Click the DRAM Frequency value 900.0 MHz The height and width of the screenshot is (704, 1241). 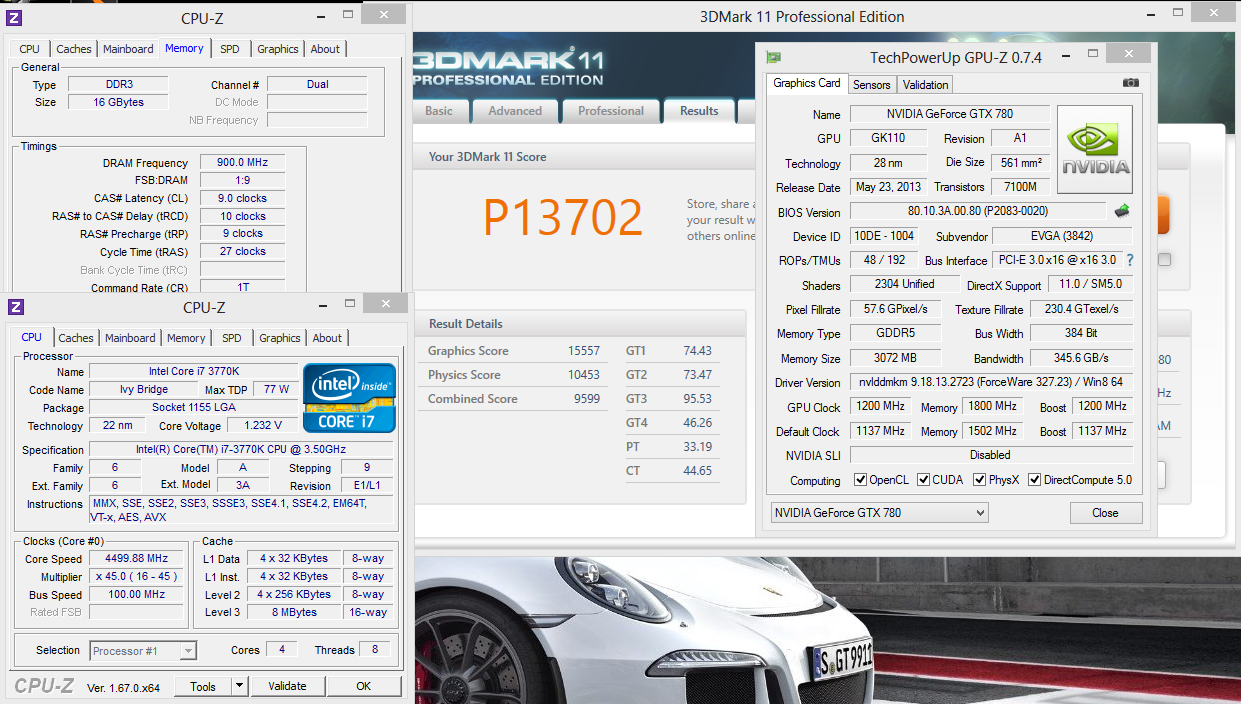242,163
